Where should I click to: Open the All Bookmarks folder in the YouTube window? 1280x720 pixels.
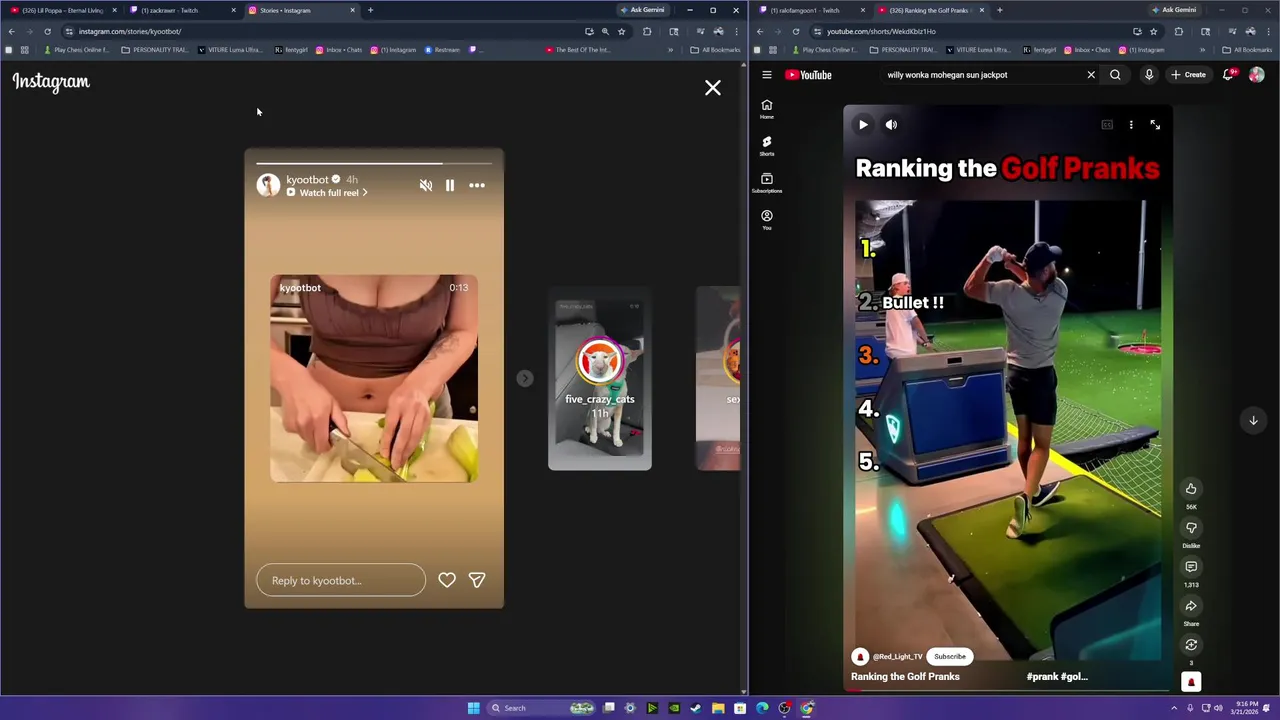[1247, 50]
